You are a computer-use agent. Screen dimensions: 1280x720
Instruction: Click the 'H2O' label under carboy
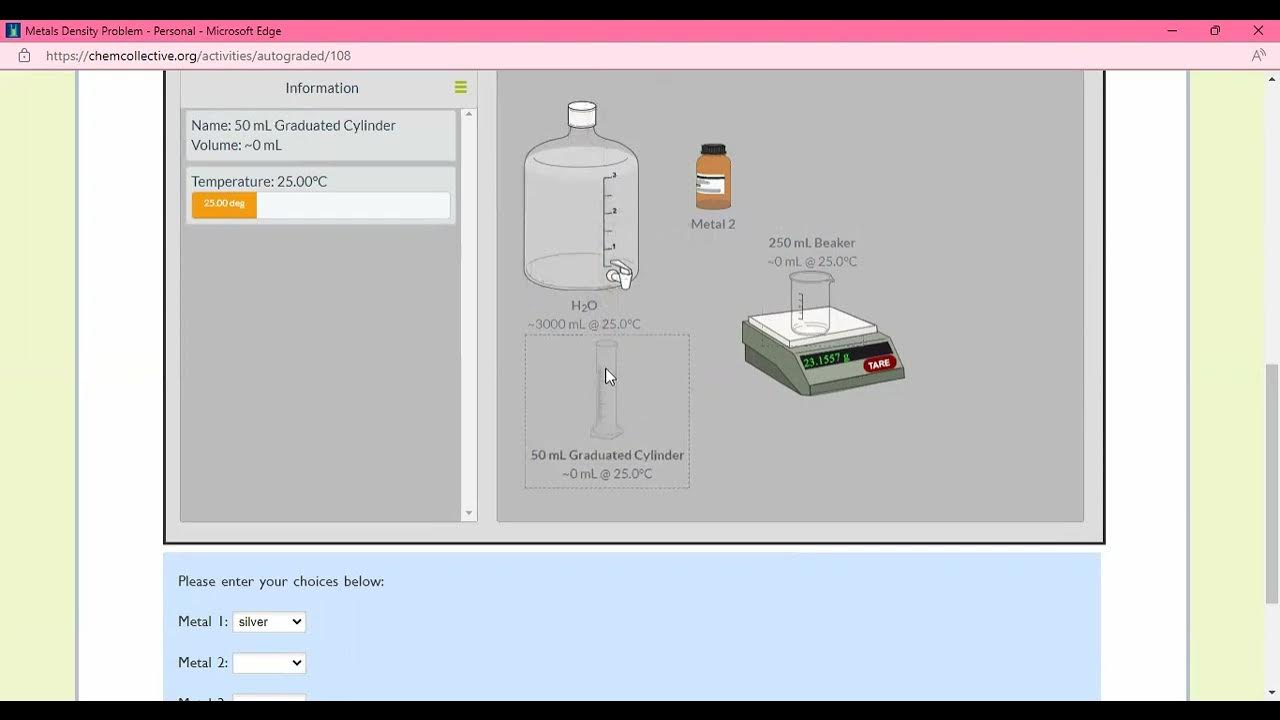point(584,306)
